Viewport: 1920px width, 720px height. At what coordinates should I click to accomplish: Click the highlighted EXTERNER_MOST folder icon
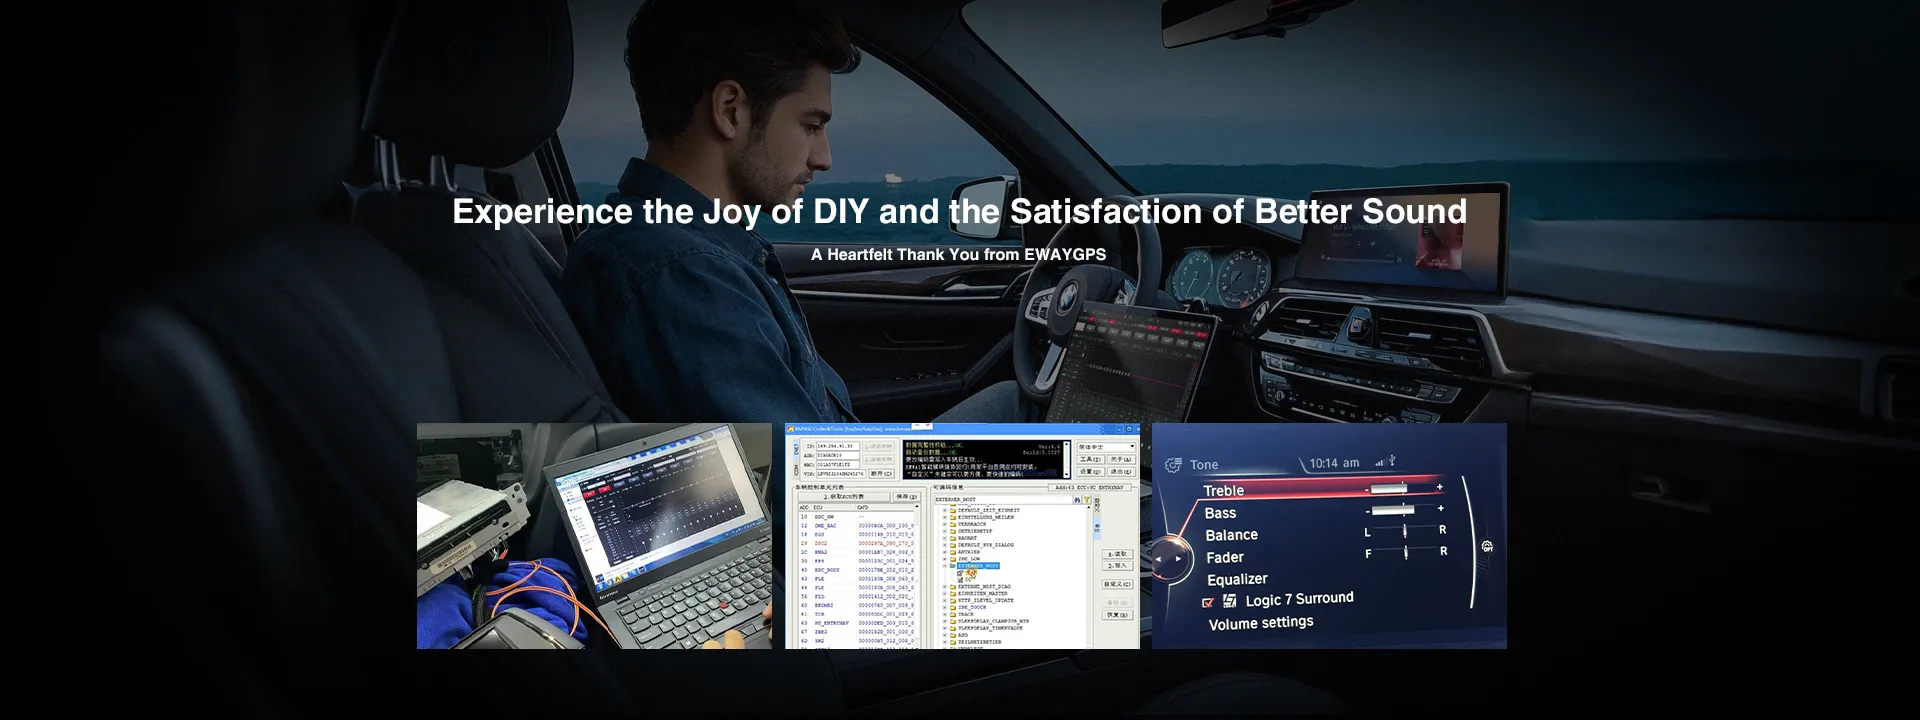952,566
